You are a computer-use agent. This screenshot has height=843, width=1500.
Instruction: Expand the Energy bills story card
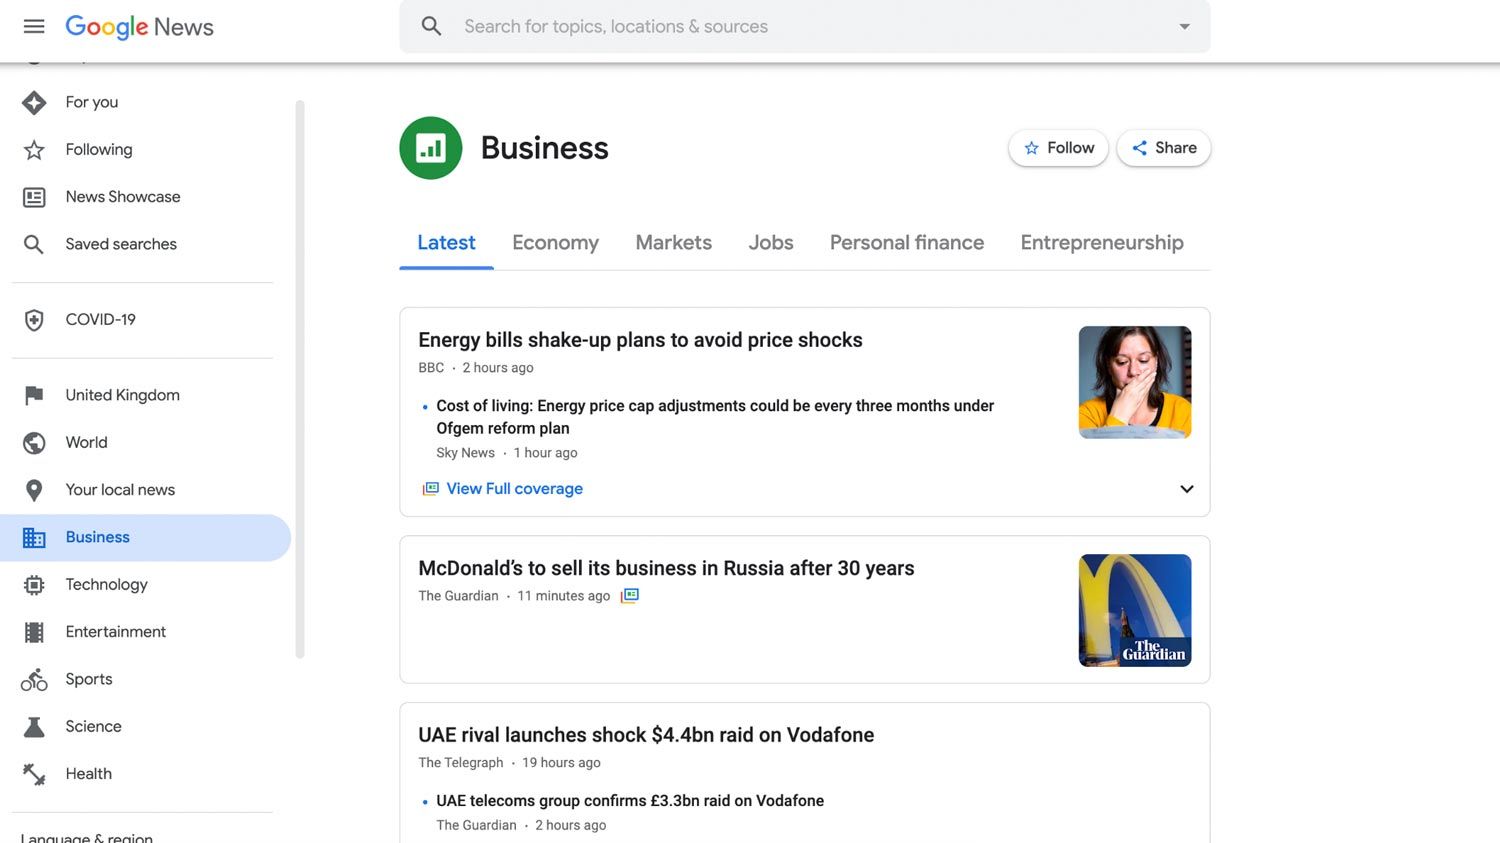1186,489
